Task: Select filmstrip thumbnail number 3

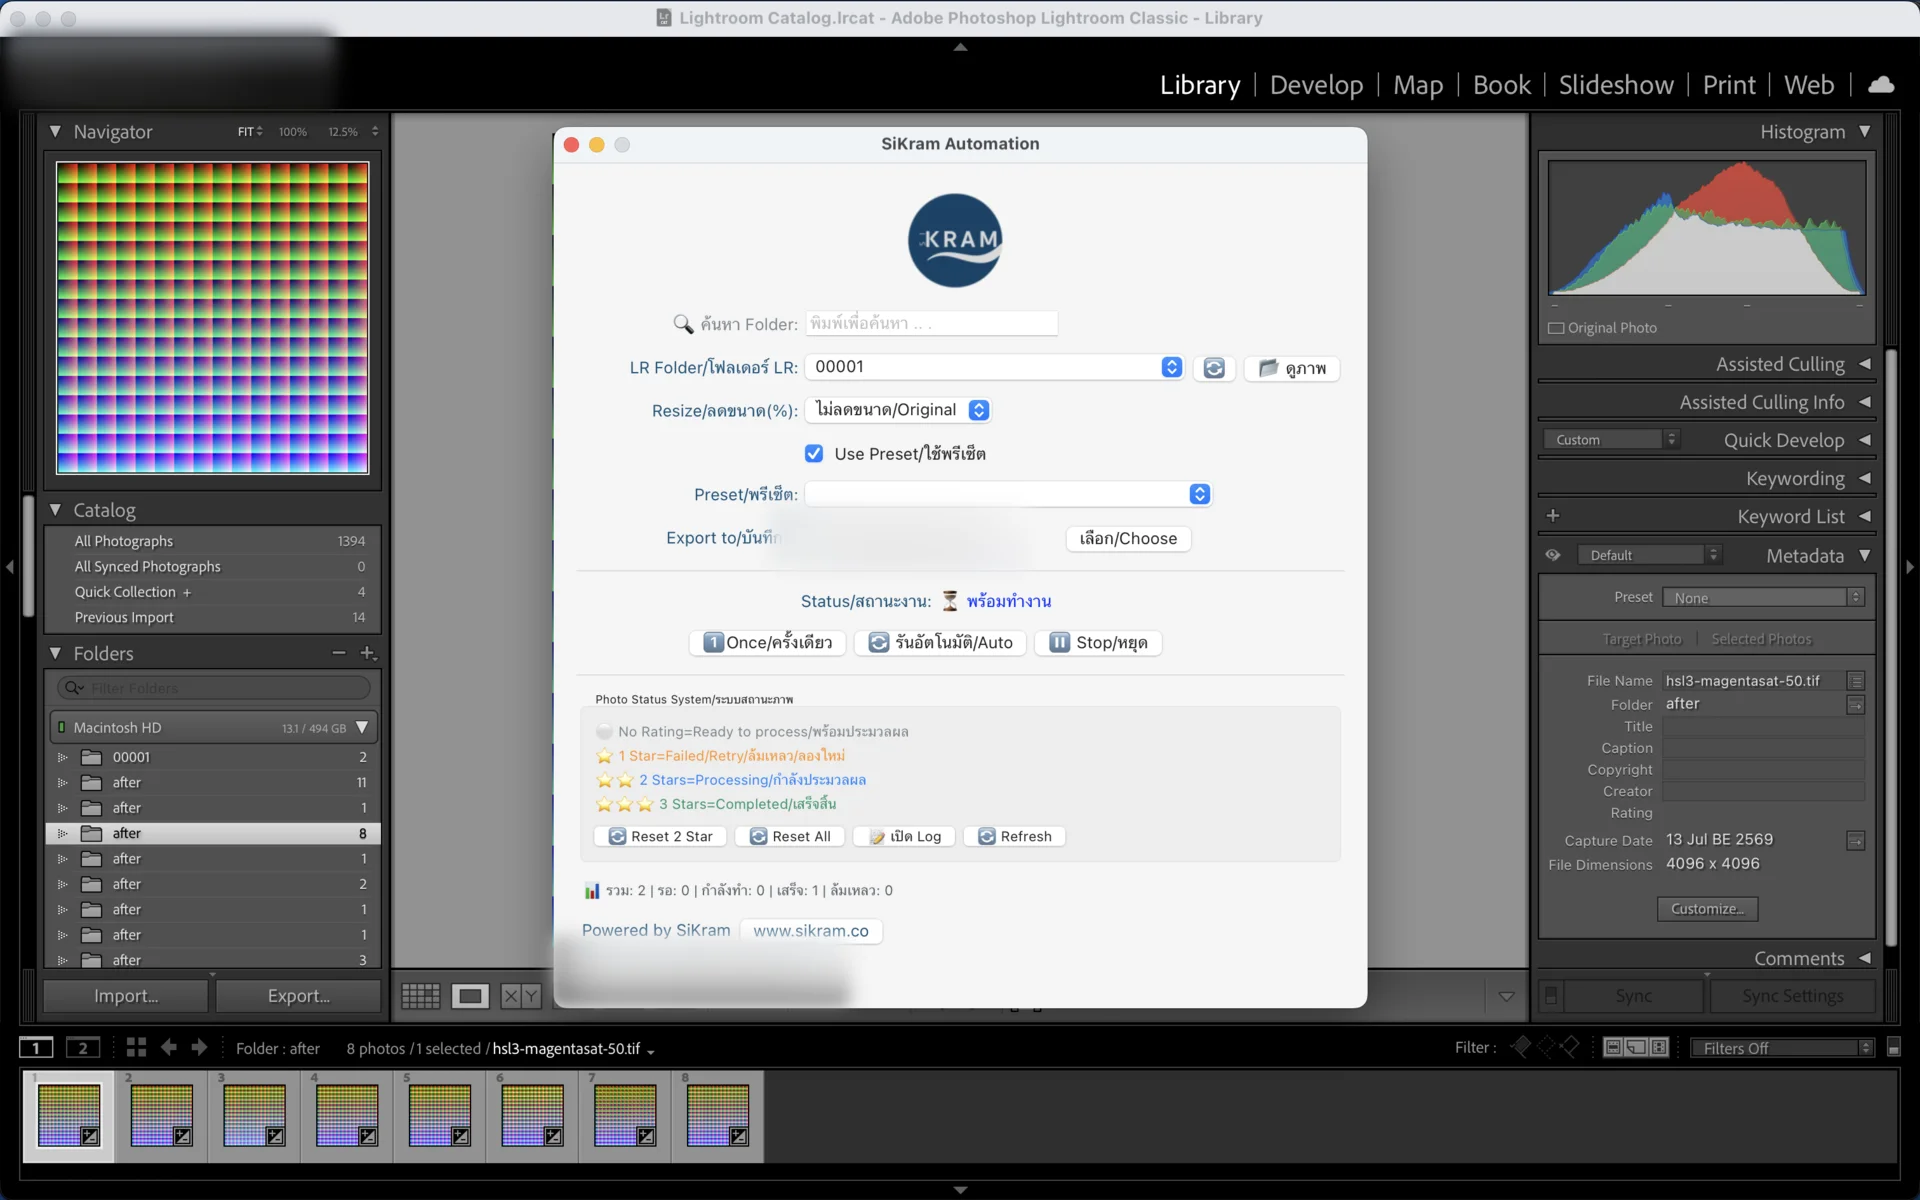Action: click(254, 1116)
